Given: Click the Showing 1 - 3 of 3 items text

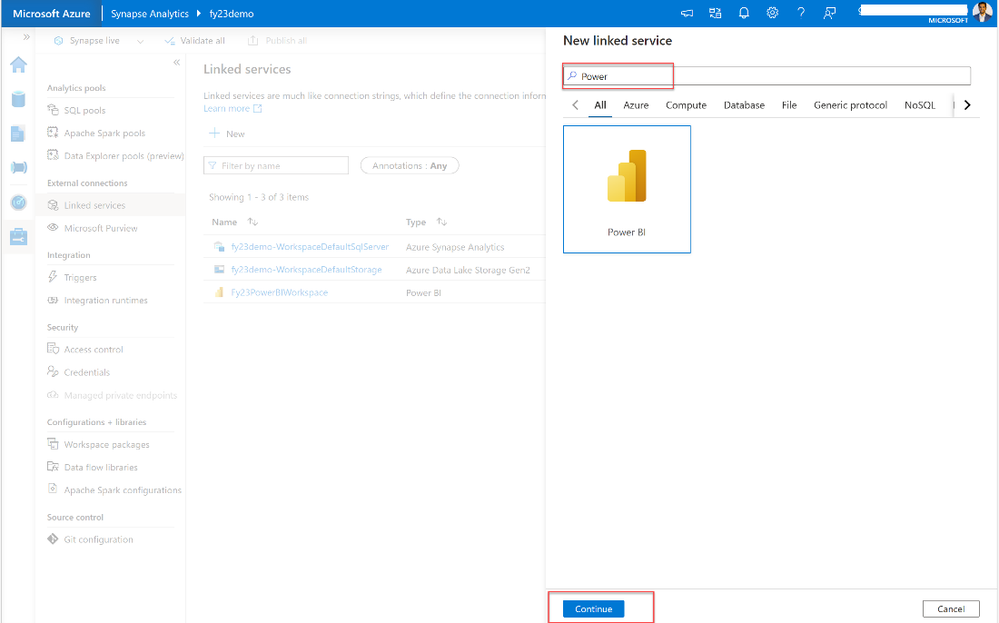Looking at the screenshot, I should click(259, 197).
